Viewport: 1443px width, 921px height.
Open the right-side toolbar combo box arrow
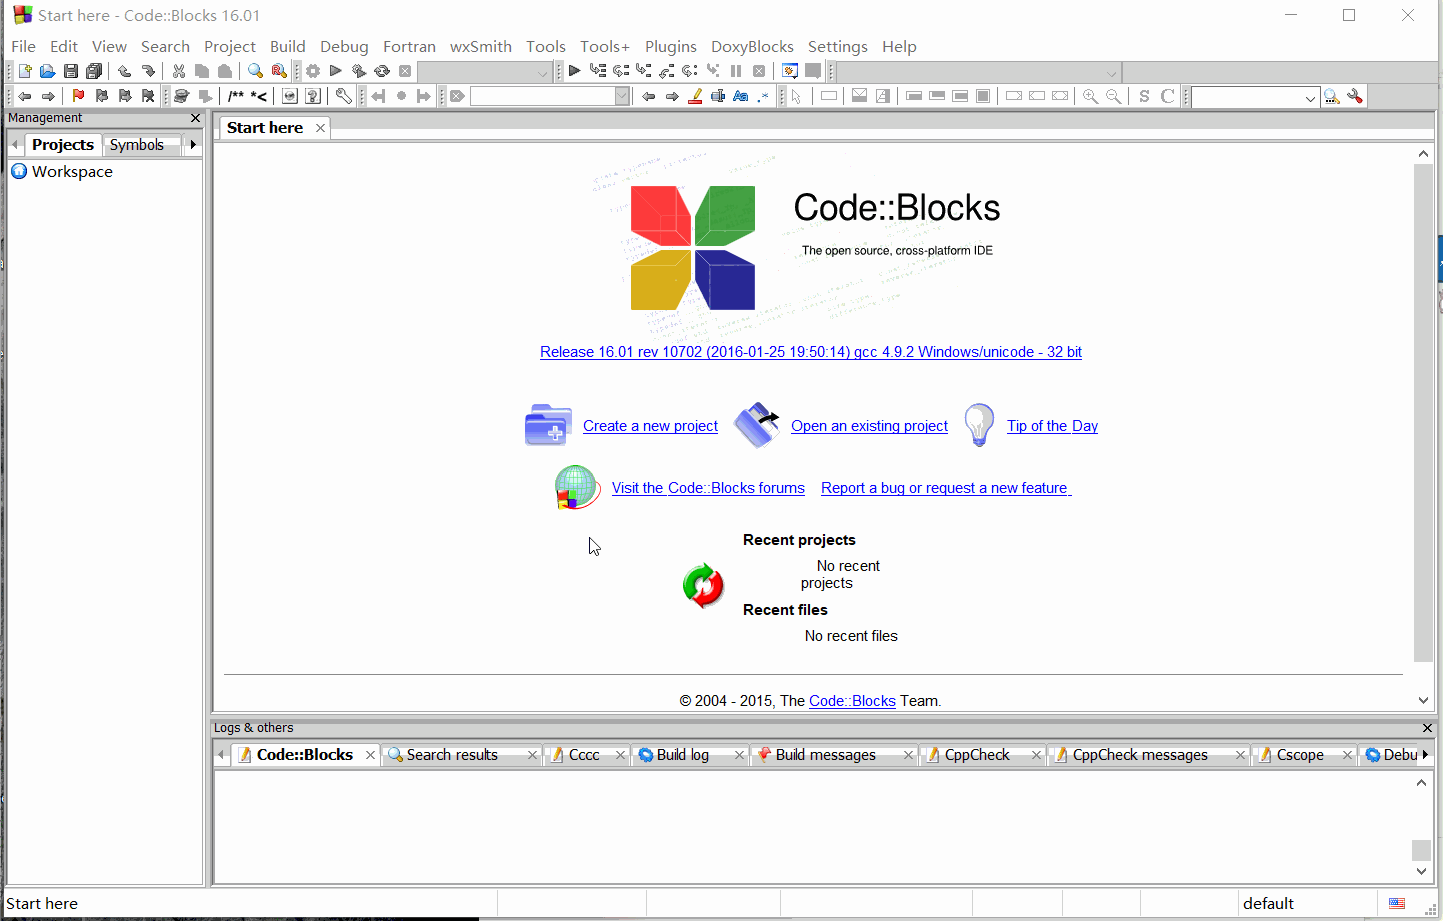[1310, 97]
